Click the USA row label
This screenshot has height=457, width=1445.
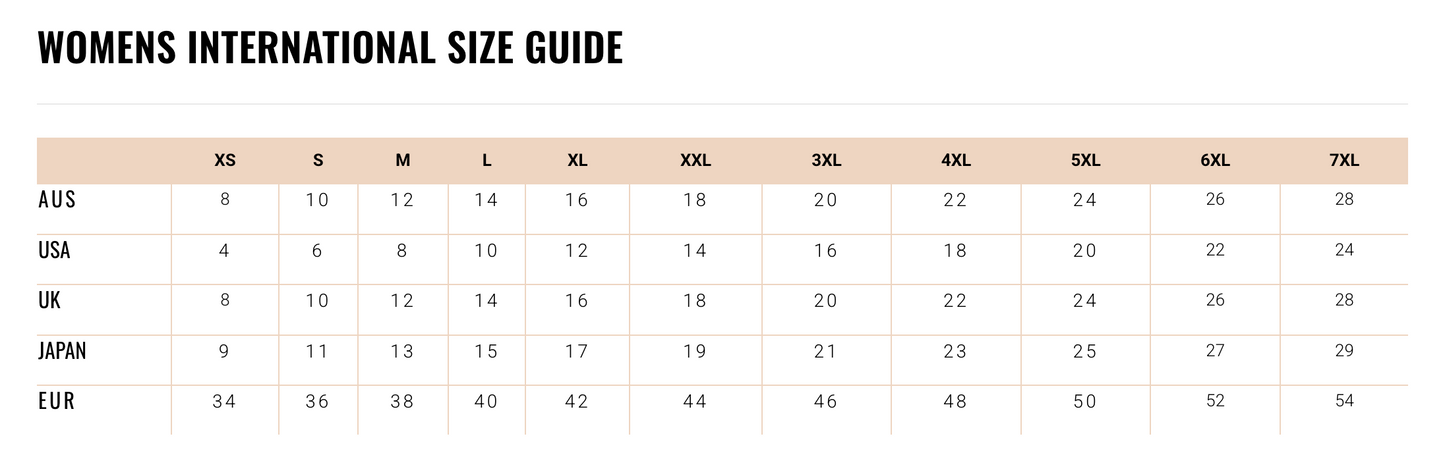pos(54,250)
